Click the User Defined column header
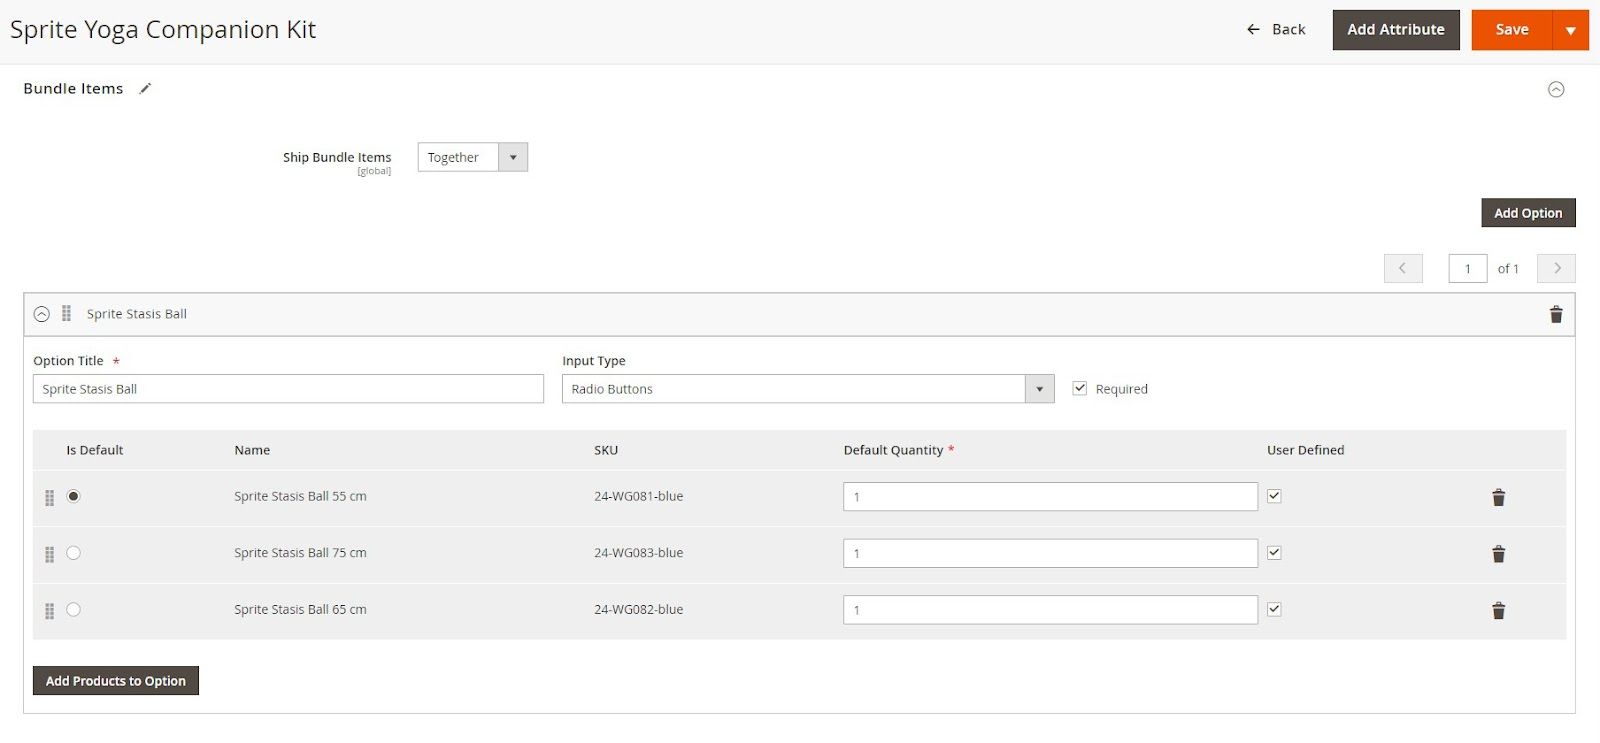Image resolution: width=1600 pixels, height=743 pixels. click(x=1305, y=450)
